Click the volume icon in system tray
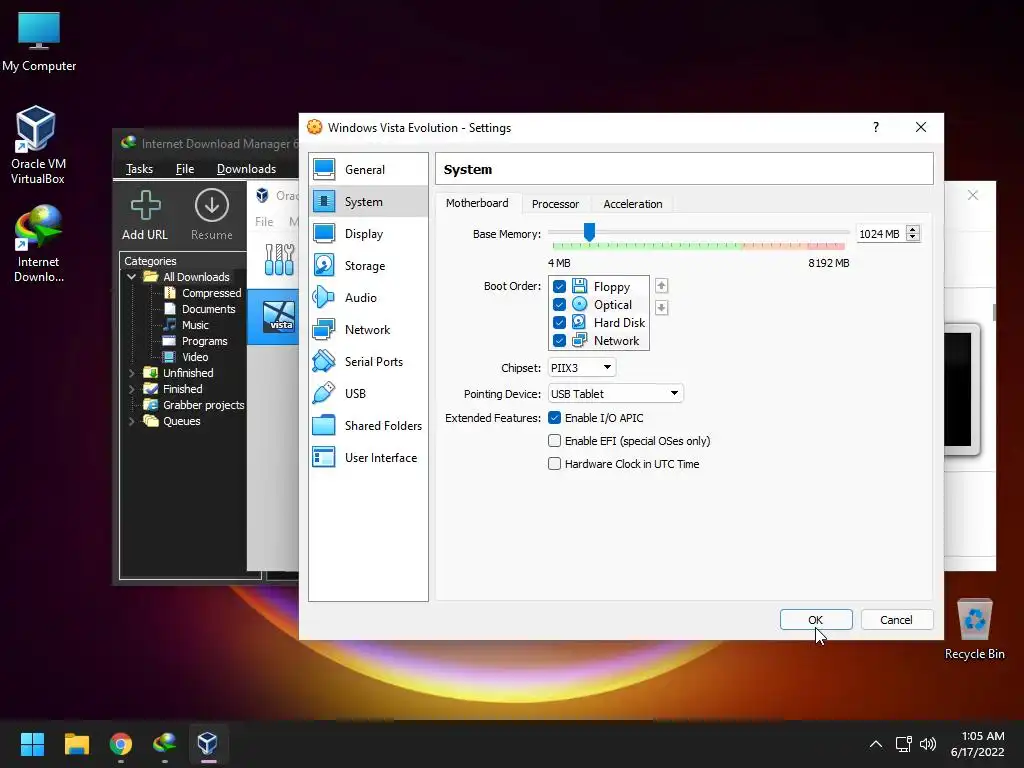Viewport: 1024px width, 768px height. point(927,744)
